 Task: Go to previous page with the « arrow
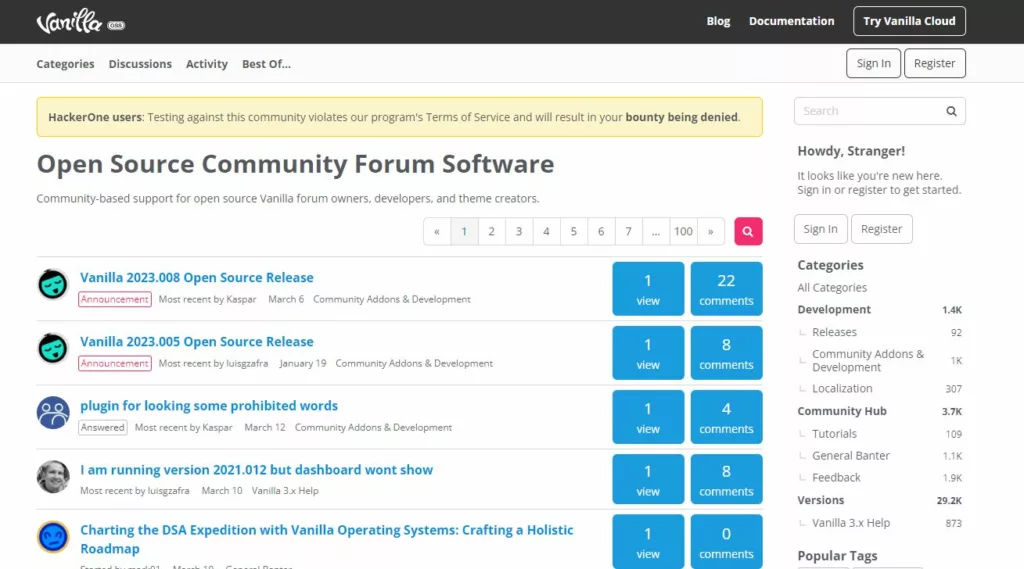coord(437,231)
